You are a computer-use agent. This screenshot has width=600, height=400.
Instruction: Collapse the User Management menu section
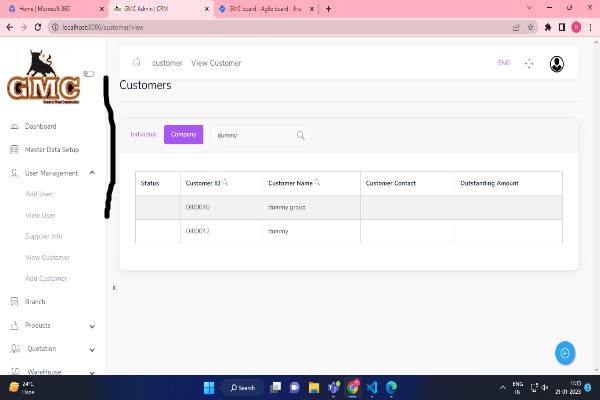pyautogui.click(x=92, y=173)
